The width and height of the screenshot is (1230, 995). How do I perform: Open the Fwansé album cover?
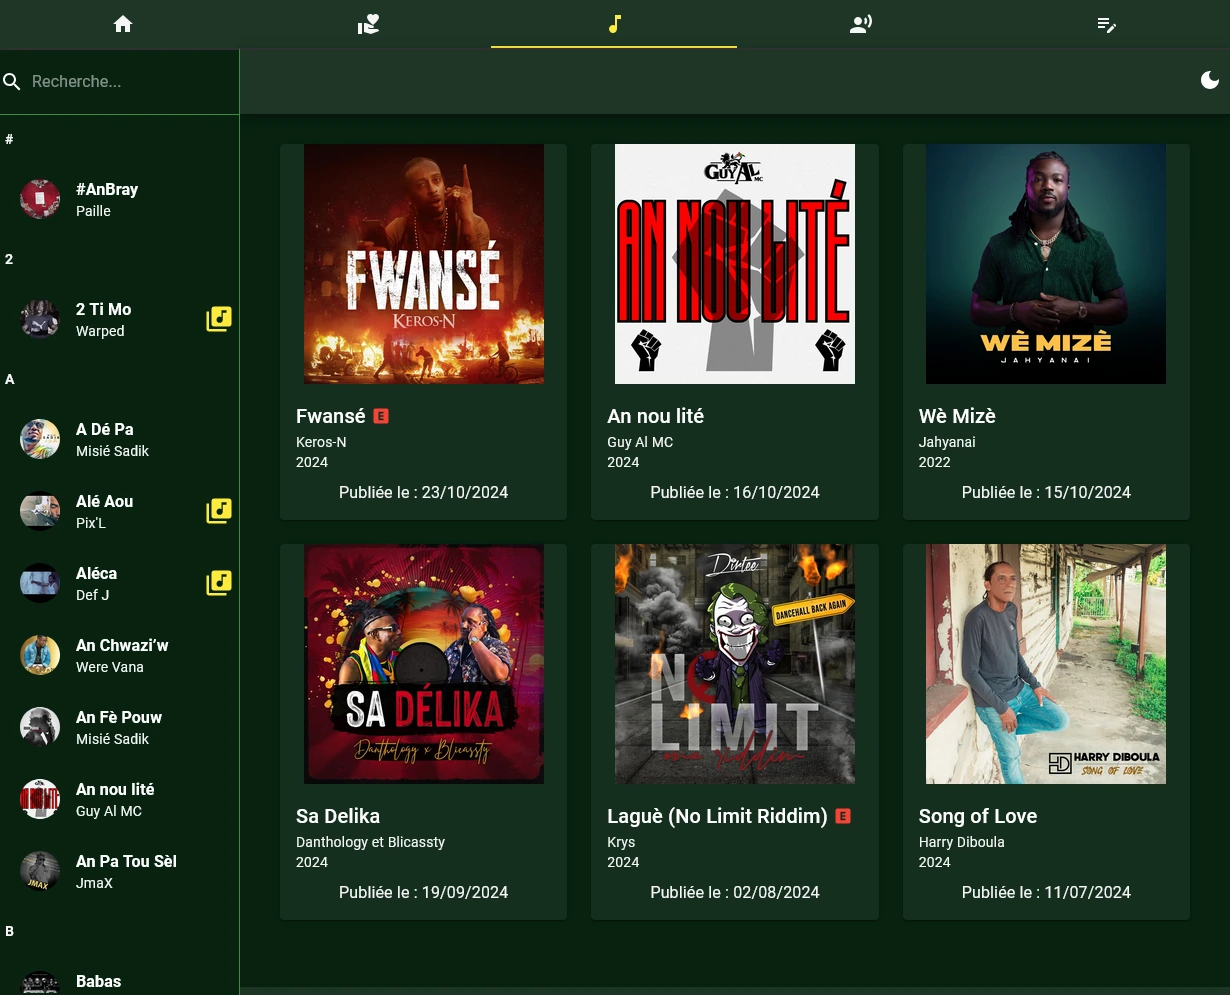tap(424, 264)
